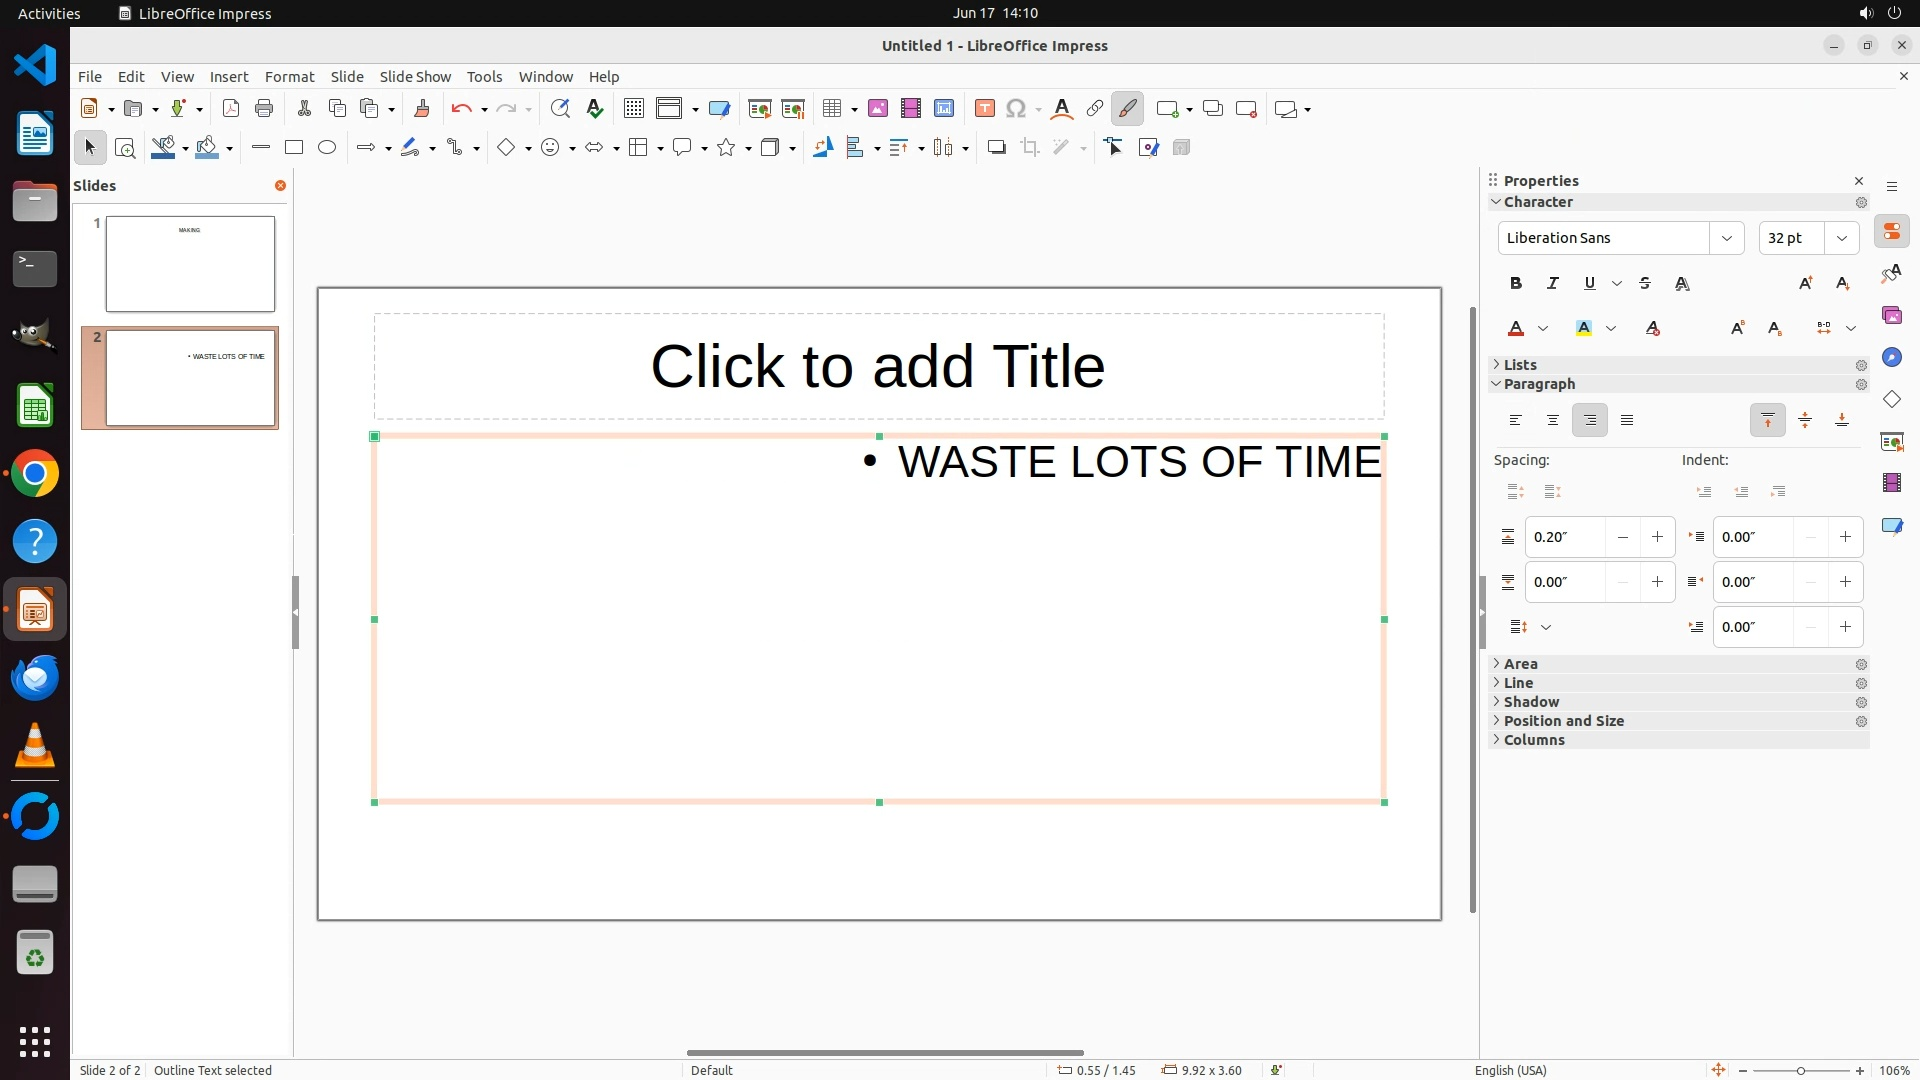
Task: Open the font color dropdown arrow
Action: [x=1543, y=329]
